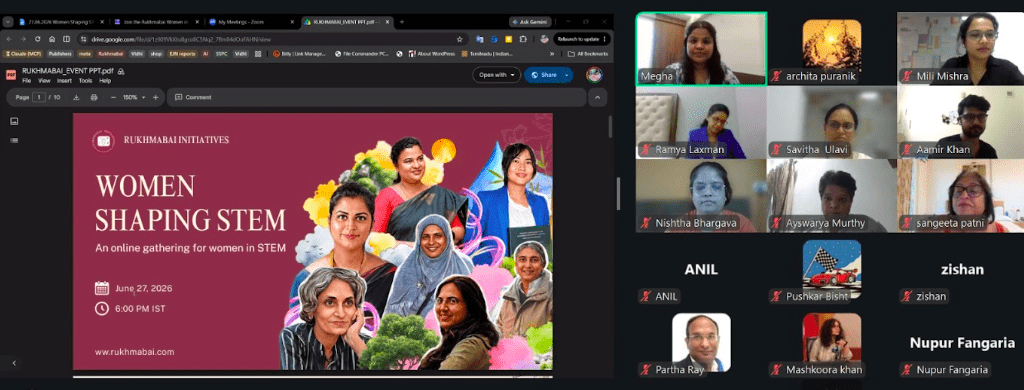The height and width of the screenshot is (390, 1024).
Task: Open the Tools menu
Action: click(86, 81)
